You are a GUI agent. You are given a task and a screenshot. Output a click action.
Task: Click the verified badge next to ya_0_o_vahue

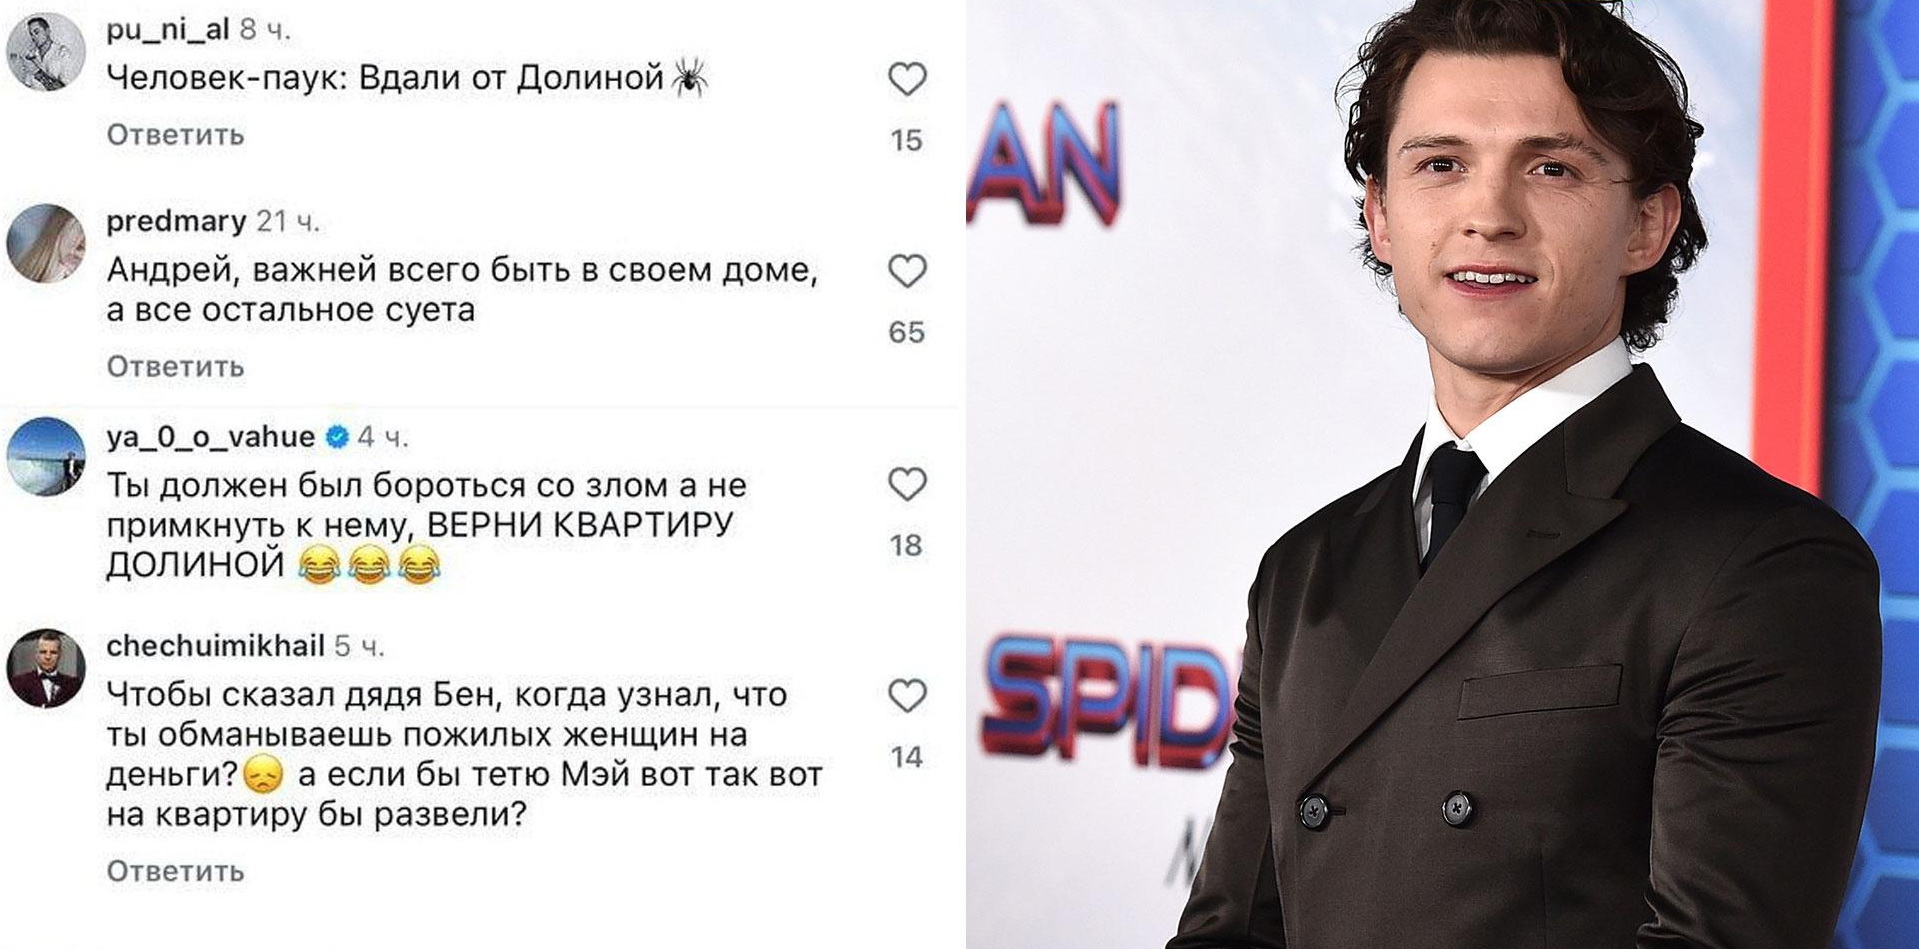[x=338, y=437]
